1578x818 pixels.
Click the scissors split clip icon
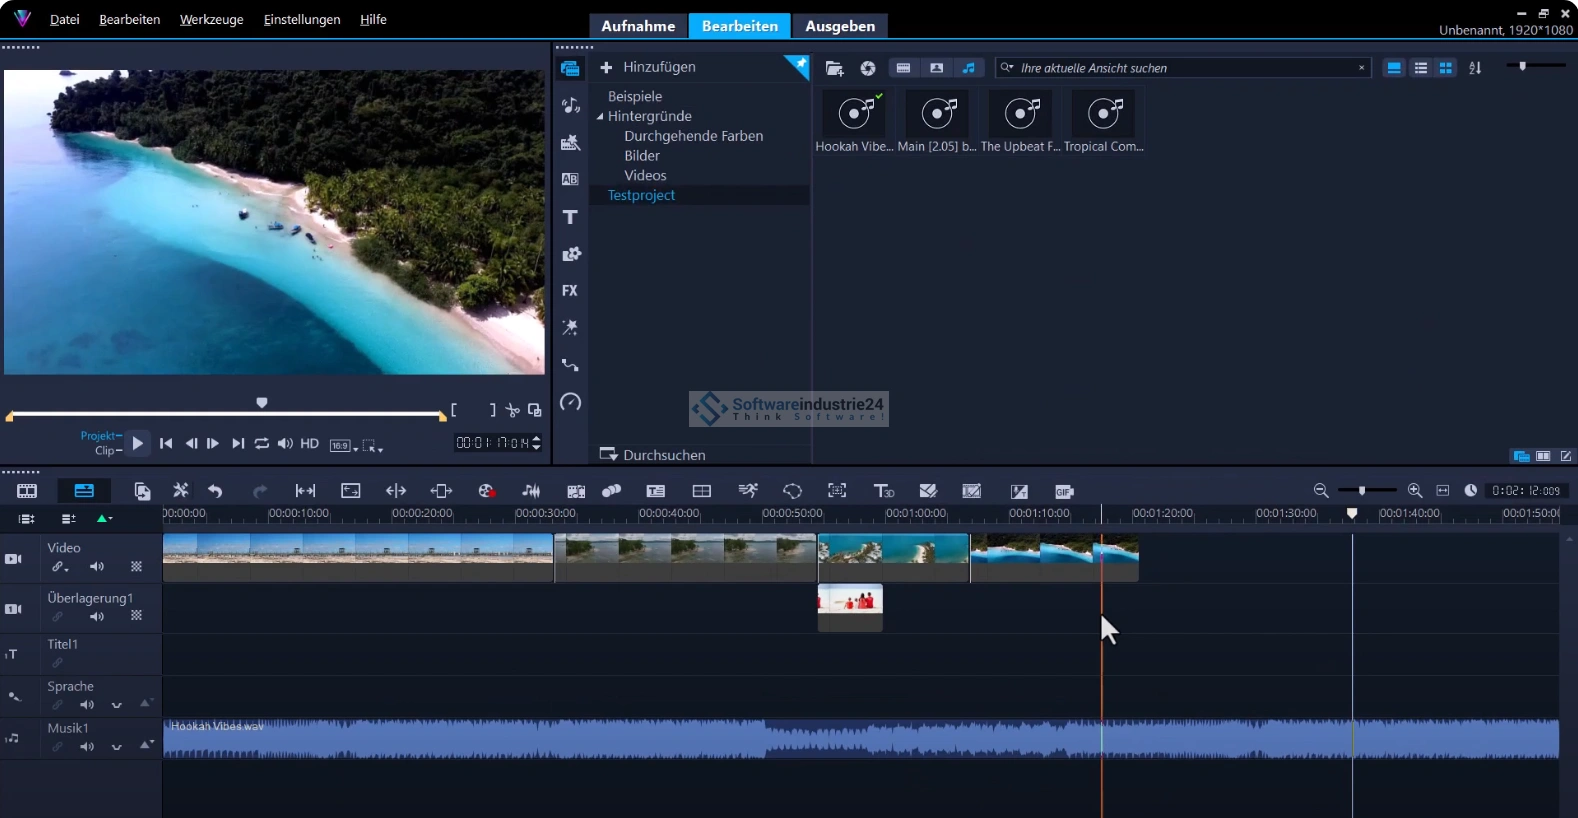512,410
